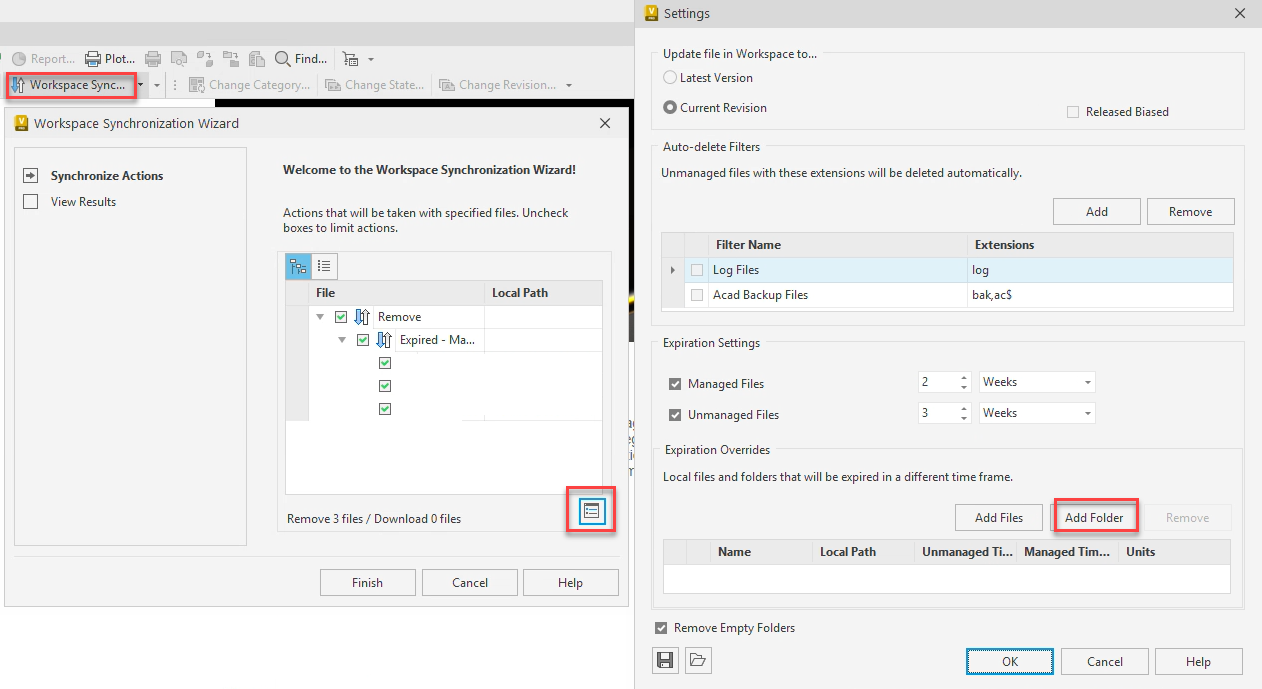Screen dimensions: 1262x689
Task: Click the highlighted details view icon in wizard
Action: pyautogui.click(x=591, y=510)
